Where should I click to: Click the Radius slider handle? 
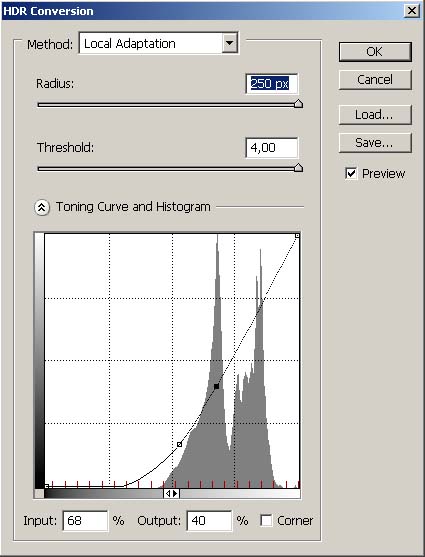coord(298,104)
